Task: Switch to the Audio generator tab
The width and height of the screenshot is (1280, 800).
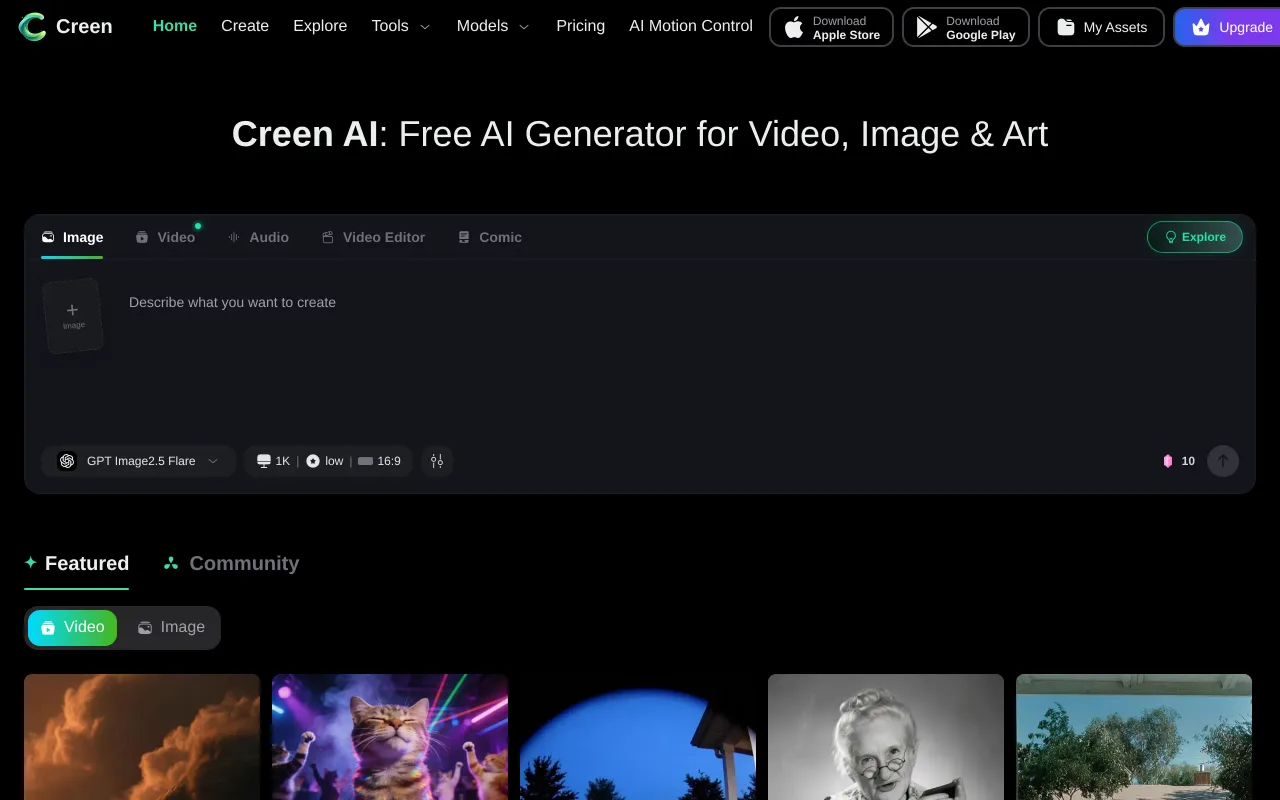Action: (258, 237)
